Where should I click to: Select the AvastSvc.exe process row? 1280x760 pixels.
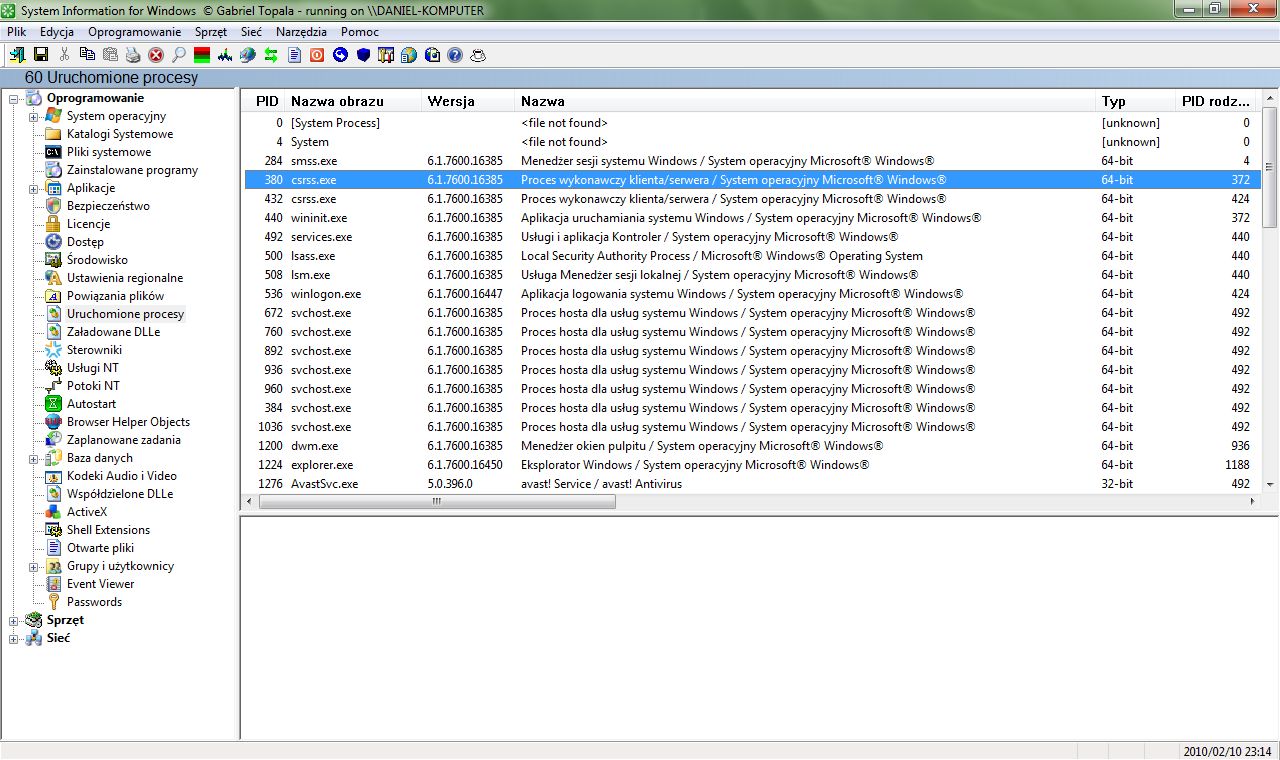[752, 484]
